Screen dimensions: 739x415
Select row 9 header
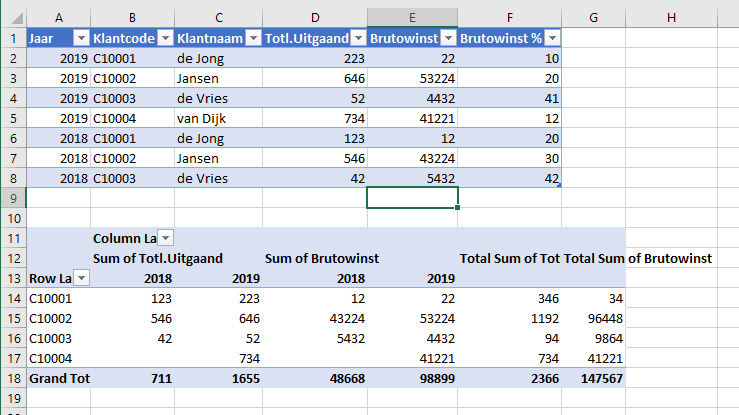pyautogui.click(x=13, y=198)
